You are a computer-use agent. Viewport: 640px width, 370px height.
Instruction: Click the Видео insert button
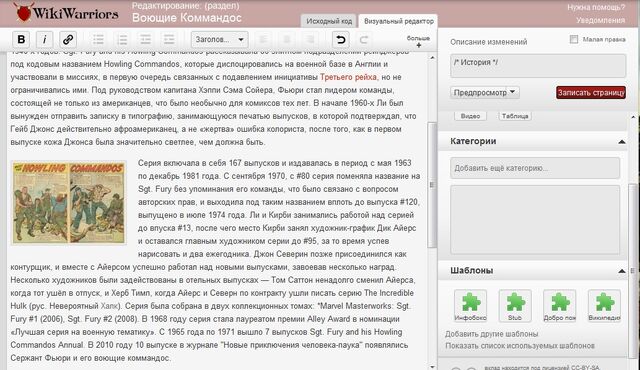[470, 116]
